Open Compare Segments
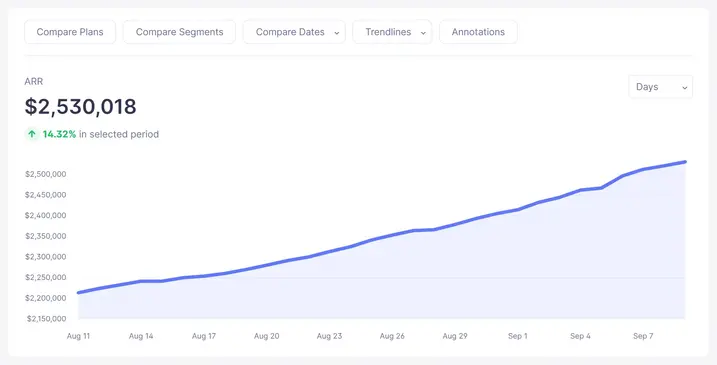Image resolution: width=717 pixels, height=365 pixels. point(179,32)
